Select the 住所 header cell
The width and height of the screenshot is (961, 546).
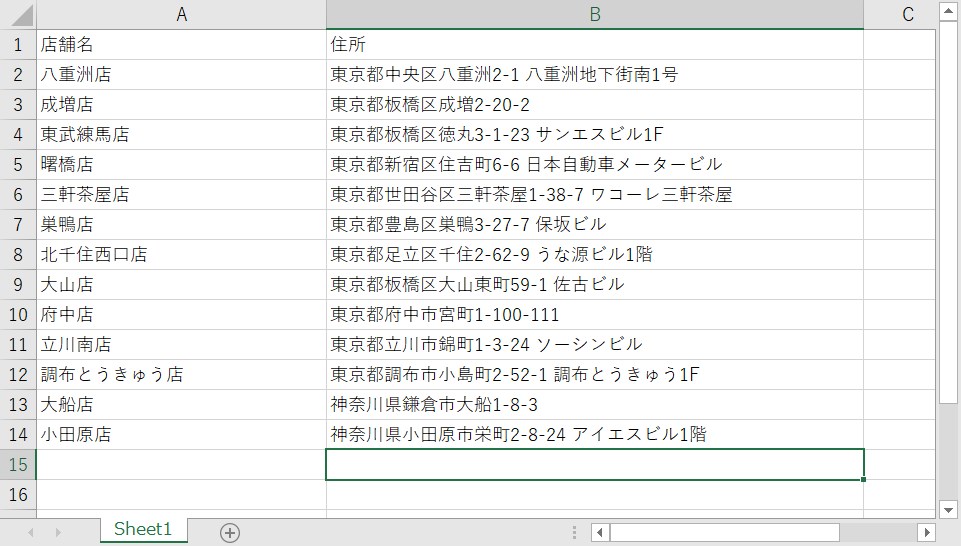[x=594, y=45]
